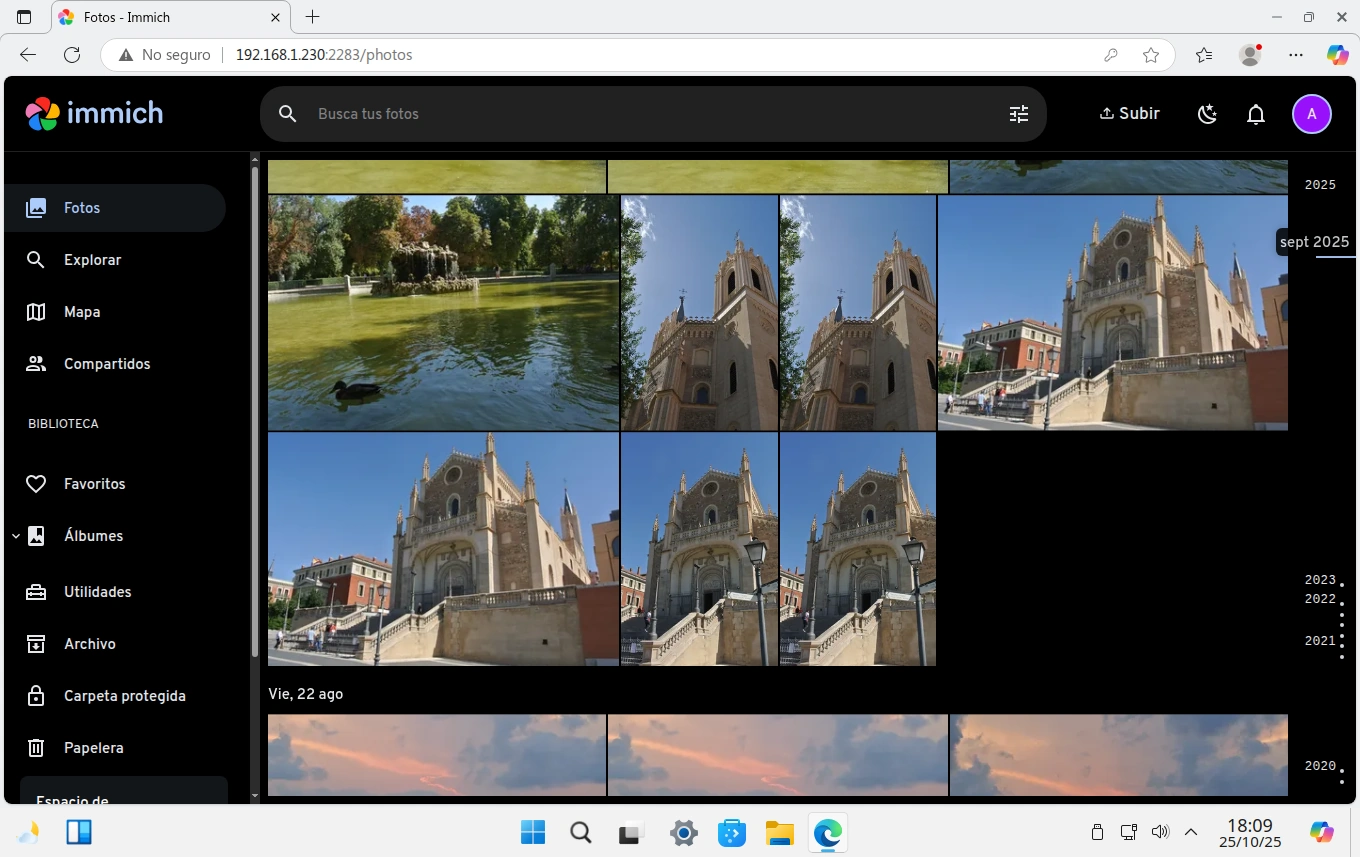This screenshot has width=1360, height=857.
Task: Open Edge browser settings ellipsis menu
Action: (1296, 55)
